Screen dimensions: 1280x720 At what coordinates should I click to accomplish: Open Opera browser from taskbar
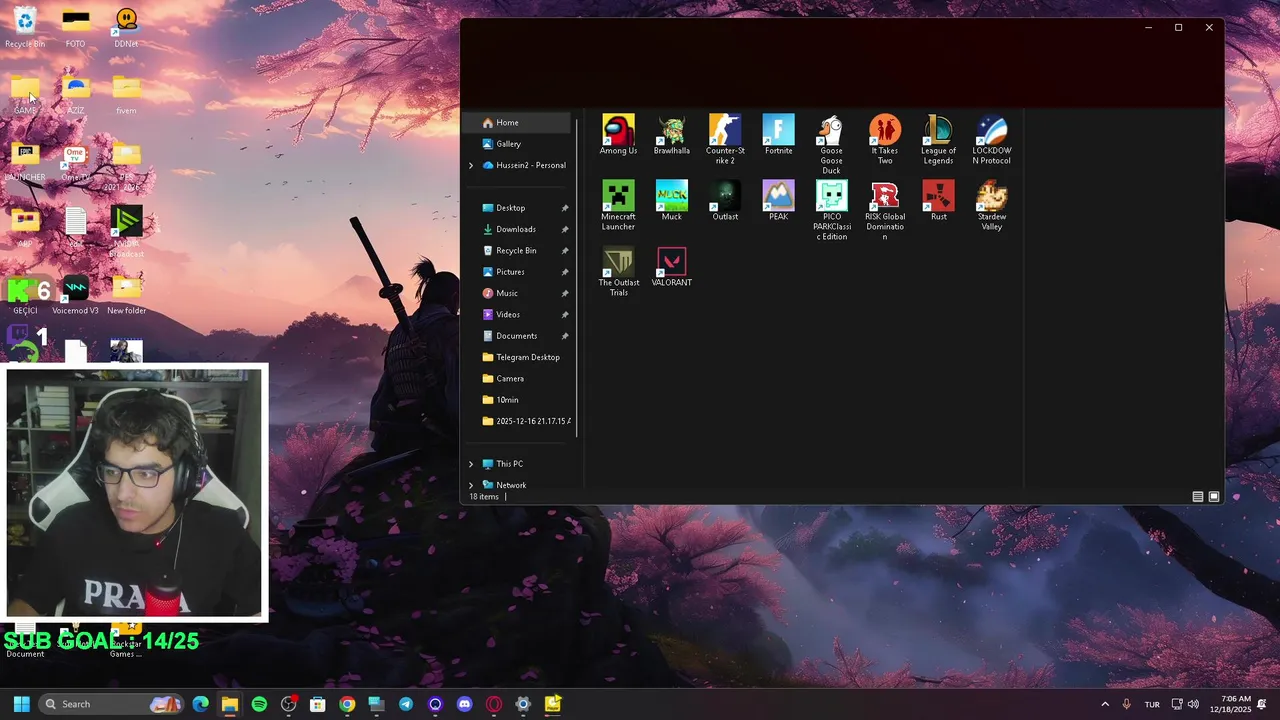(493, 704)
